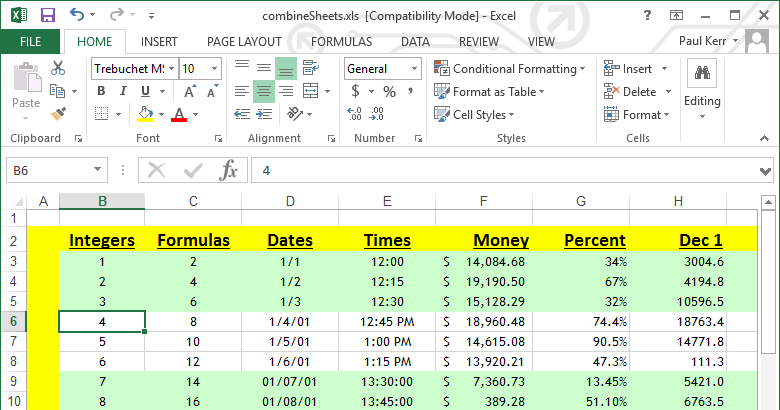Open Find & Select binoculars
Image resolution: width=780 pixels, height=410 pixels.
[702, 74]
